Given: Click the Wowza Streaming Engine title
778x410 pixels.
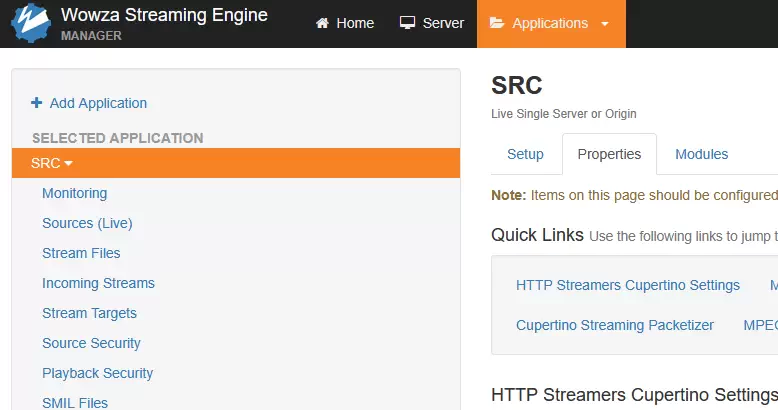Looking at the screenshot, I should click(x=164, y=15).
